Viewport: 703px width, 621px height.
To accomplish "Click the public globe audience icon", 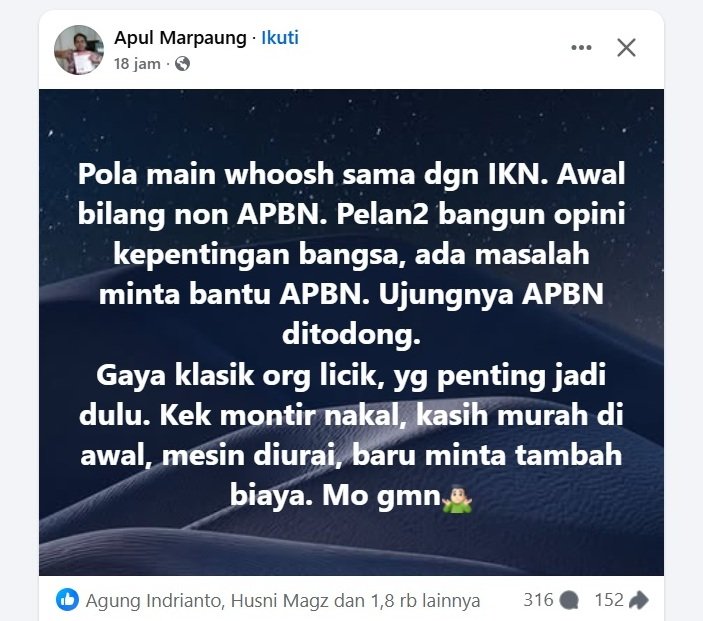I will pyautogui.click(x=182, y=64).
